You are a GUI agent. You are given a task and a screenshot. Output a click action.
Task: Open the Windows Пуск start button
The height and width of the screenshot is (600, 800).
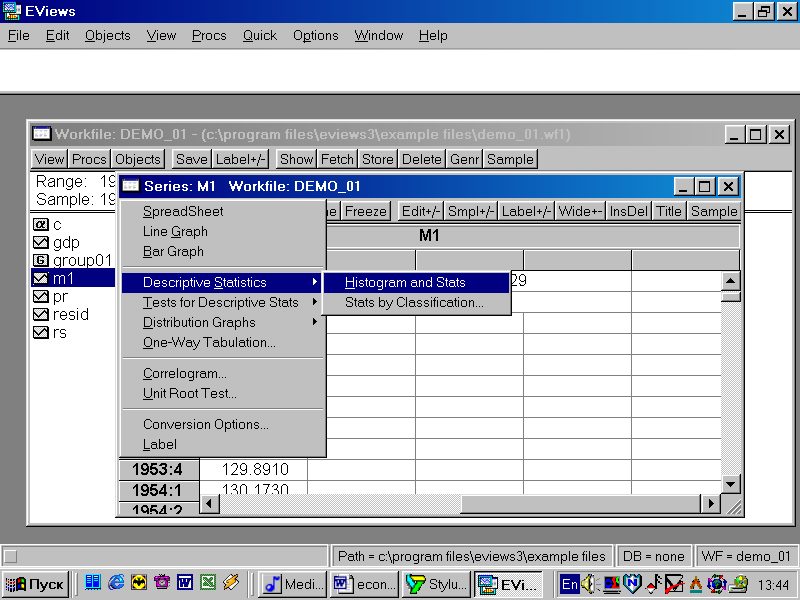(35, 584)
